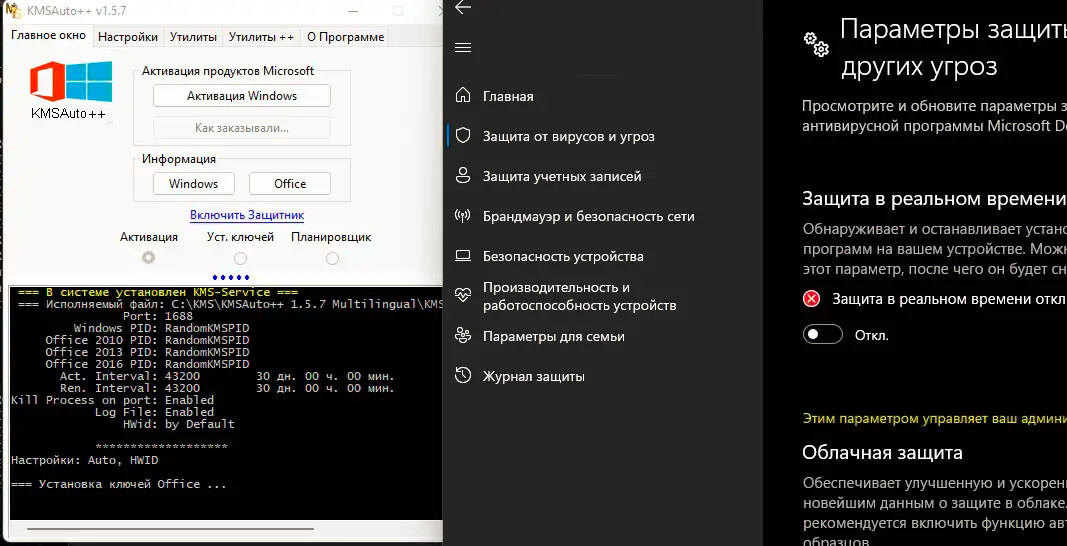
Task: Open Брандмауэр и безопасность сети
Action: 589,216
